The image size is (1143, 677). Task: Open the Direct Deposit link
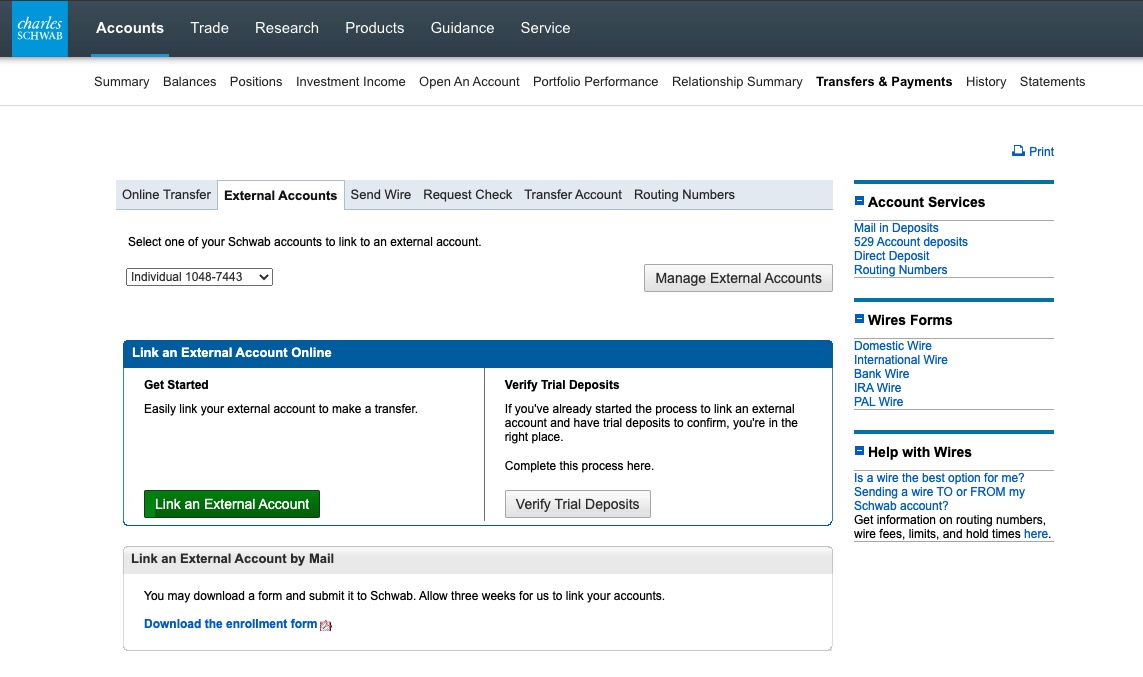click(893, 256)
